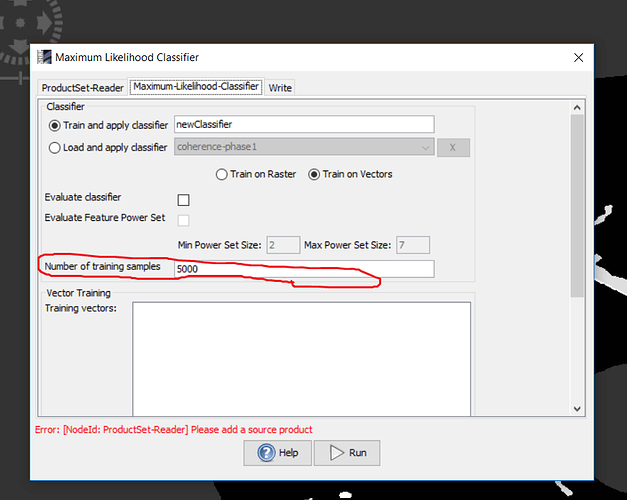Select Load and apply classifier option
Screen dimensions: 627x500
coord(54,148)
